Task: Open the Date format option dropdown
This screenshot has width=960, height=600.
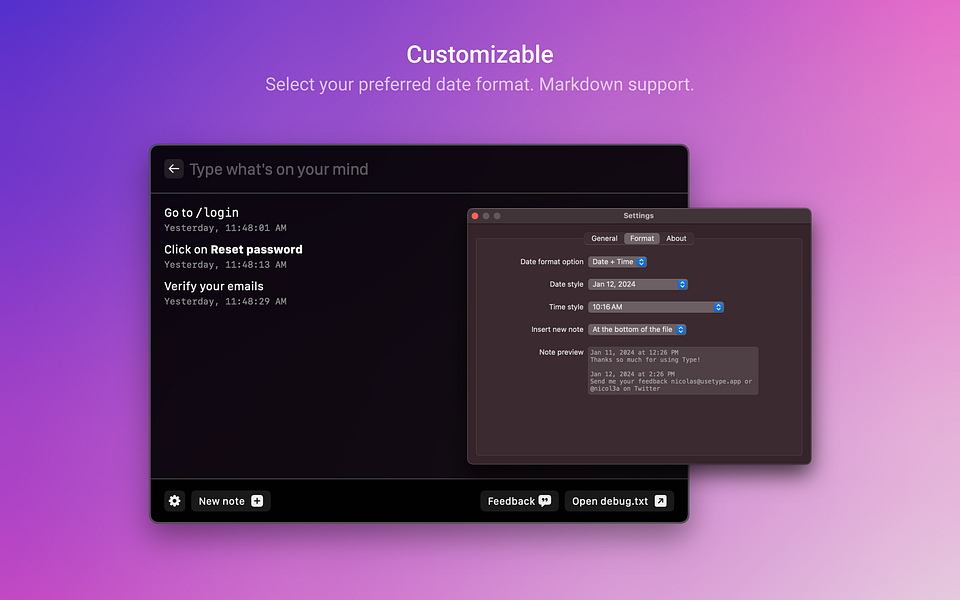Action: point(617,261)
